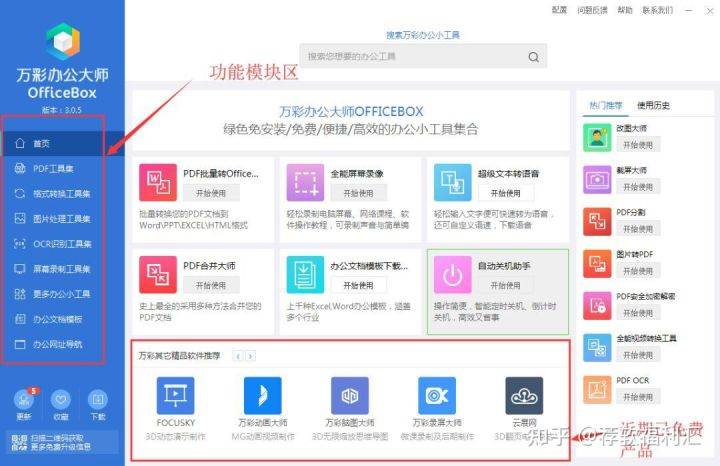The image size is (720, 466).
Task: Start using PDF安全加密解密 tool
Action: 638,313
